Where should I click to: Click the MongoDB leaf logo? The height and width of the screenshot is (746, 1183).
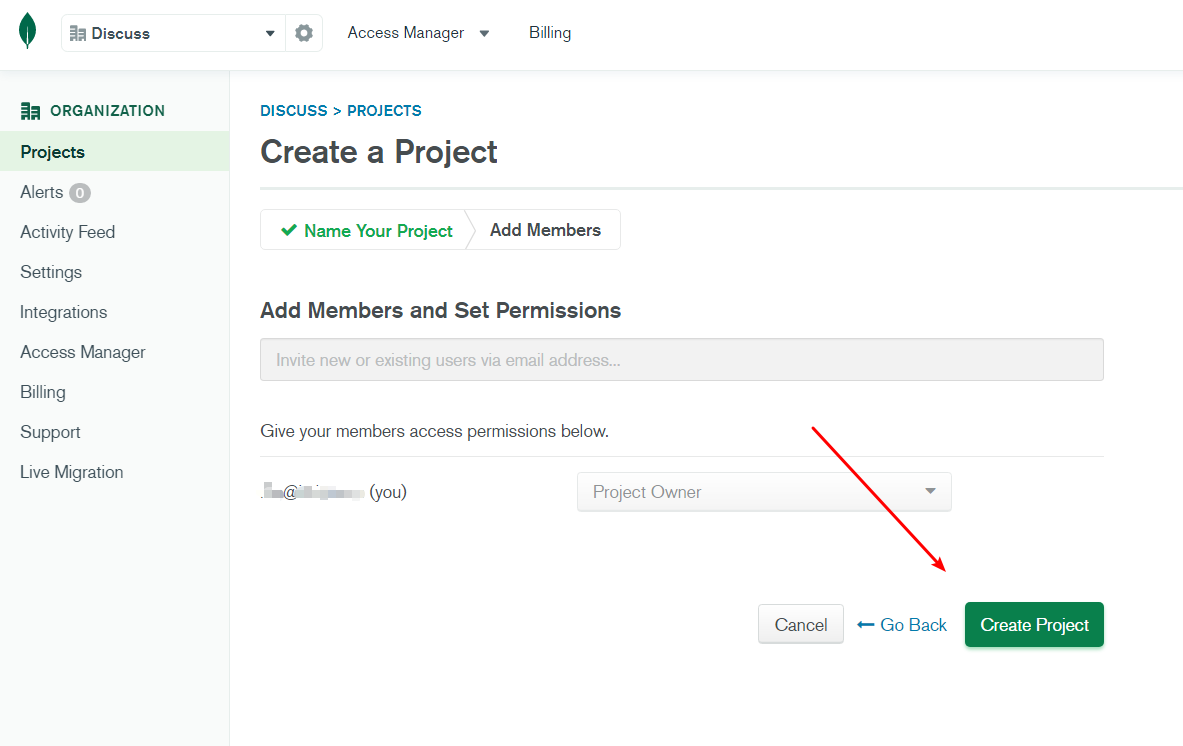pyautogui.click(x=27, y=30)
